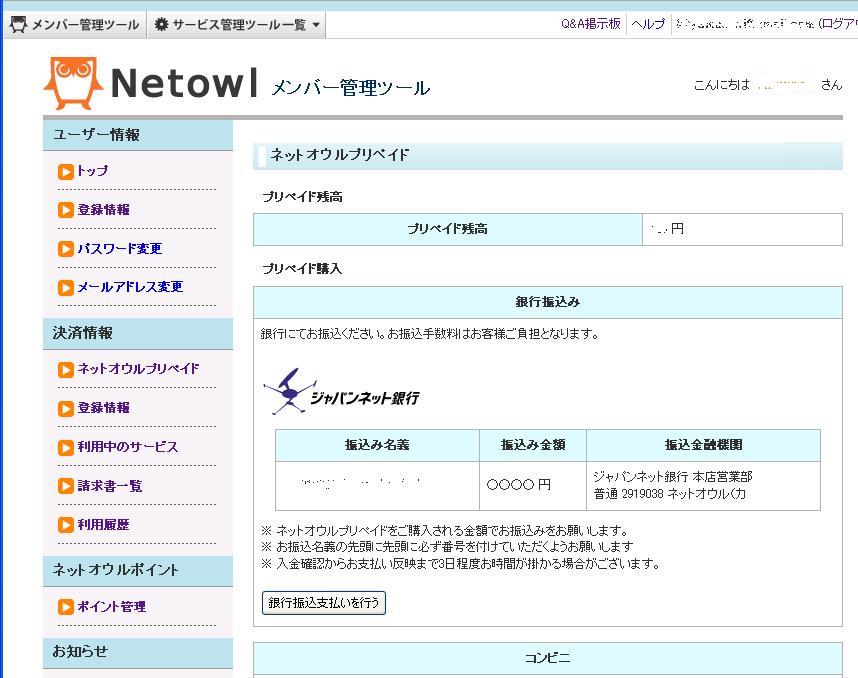
Task: Select ネットオウルプリペイド in the sidebar
Action: pos(138,369)
